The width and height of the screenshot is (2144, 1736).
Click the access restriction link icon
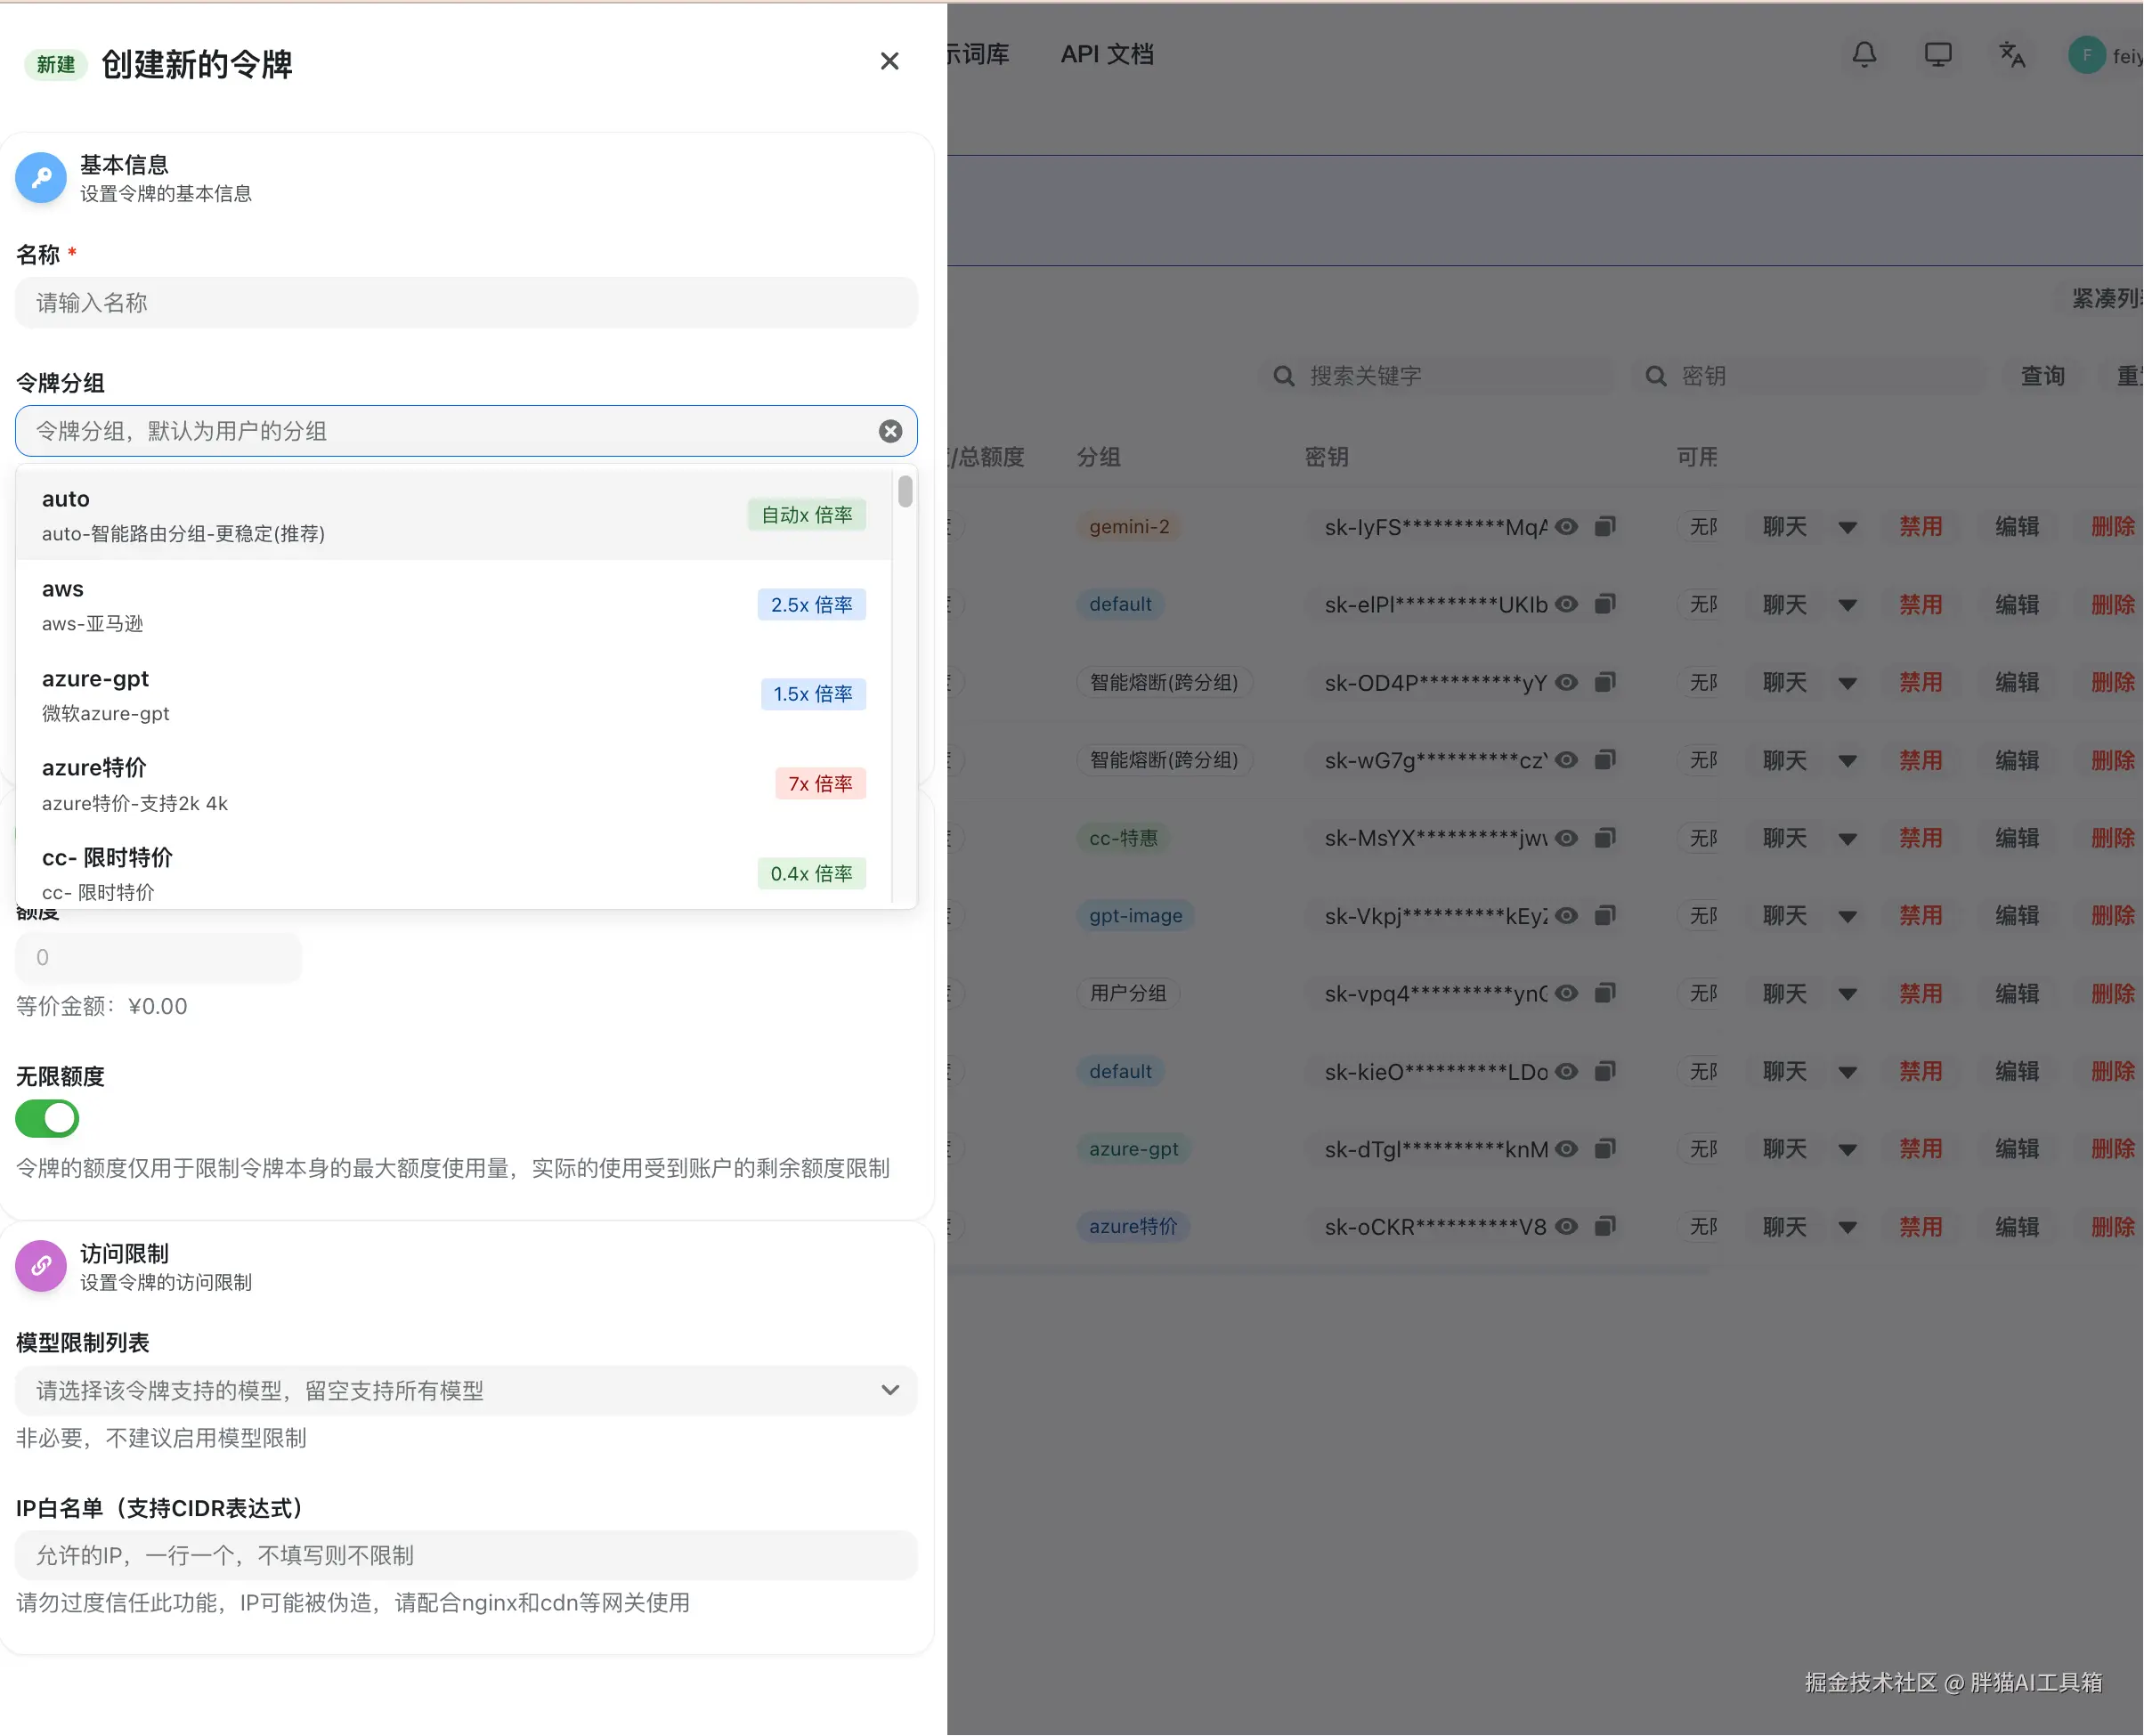click(41, 1266)
